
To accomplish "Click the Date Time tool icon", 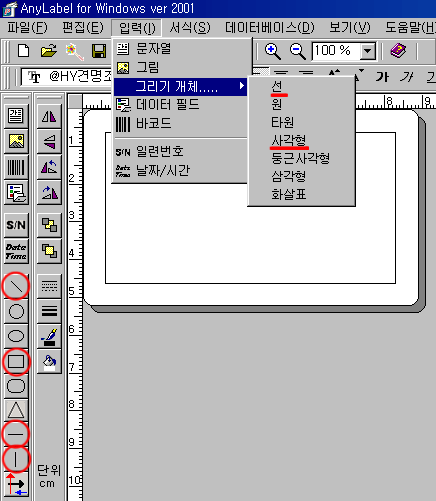I will [x=16, y=251].
